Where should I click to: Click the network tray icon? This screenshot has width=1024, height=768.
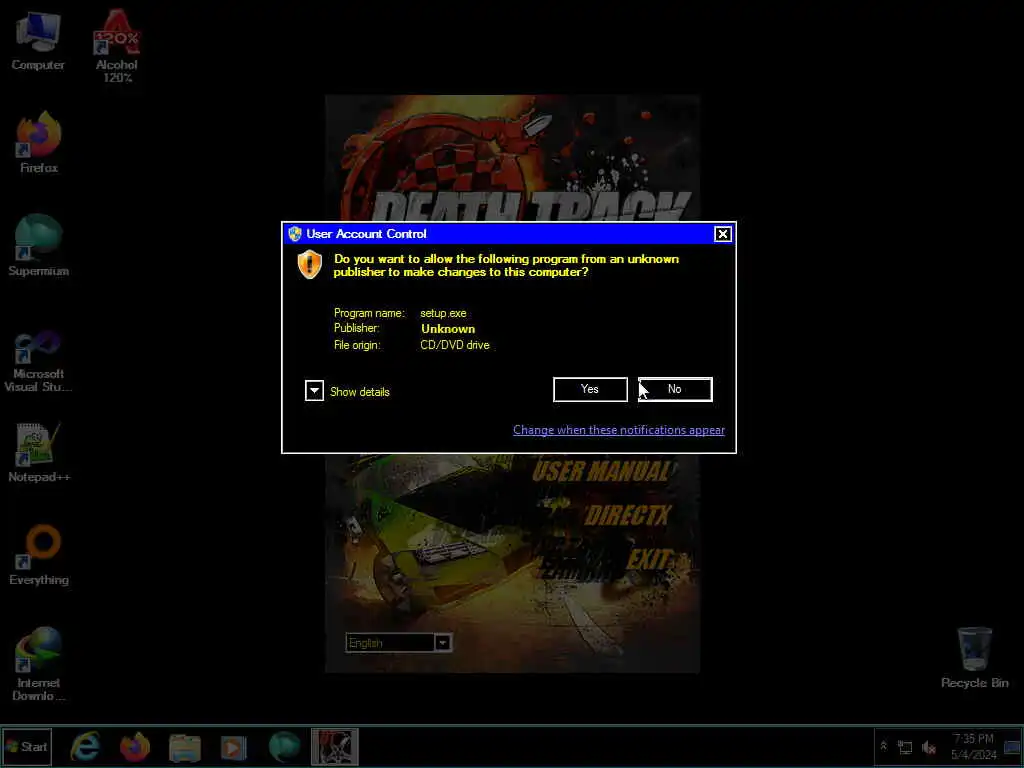click(905, 747)
